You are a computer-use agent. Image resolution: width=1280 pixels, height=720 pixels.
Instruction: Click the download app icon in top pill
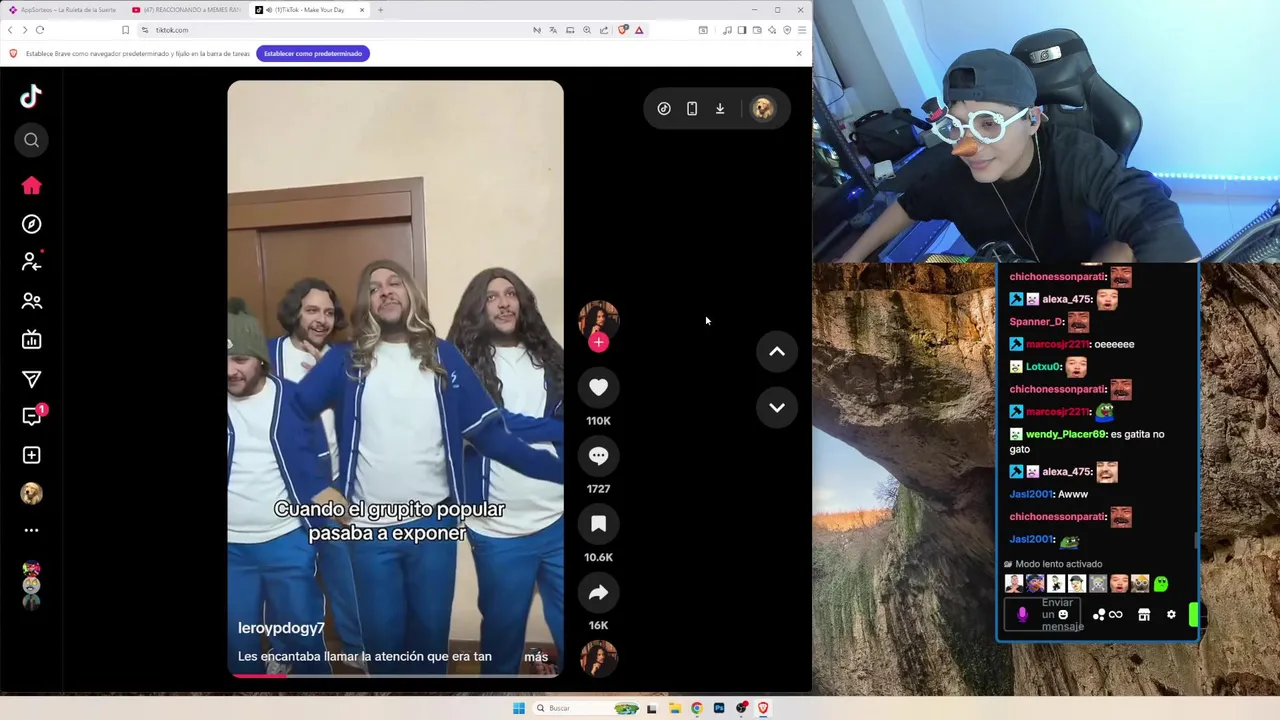(720, 108)
